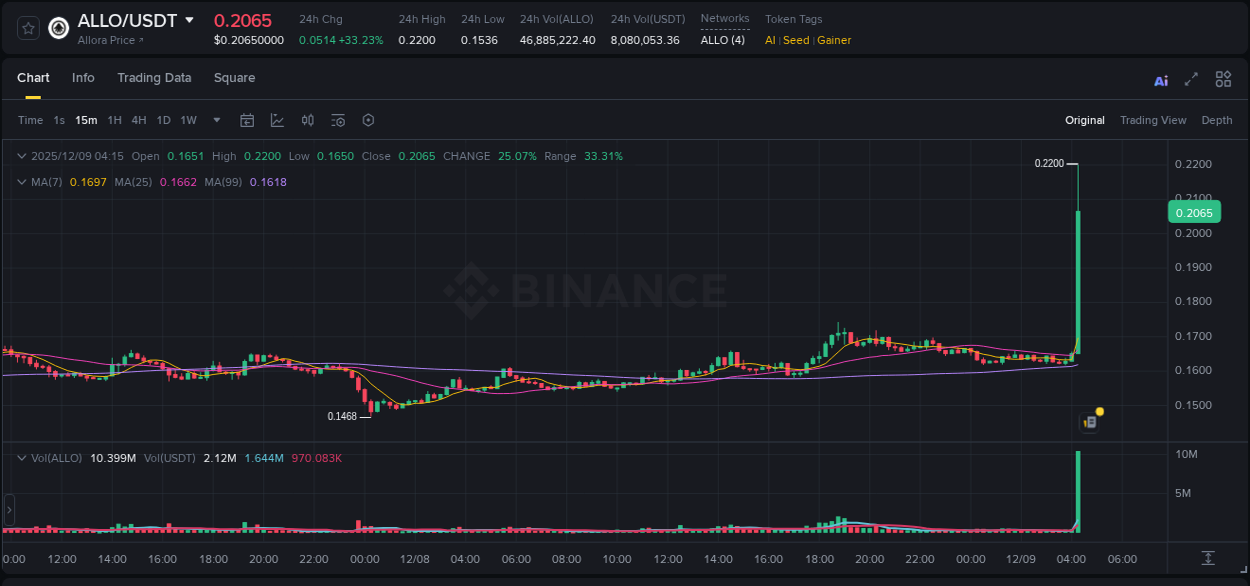Switch to the Trading Data tab
The image size is (1250, 586).
154,77
